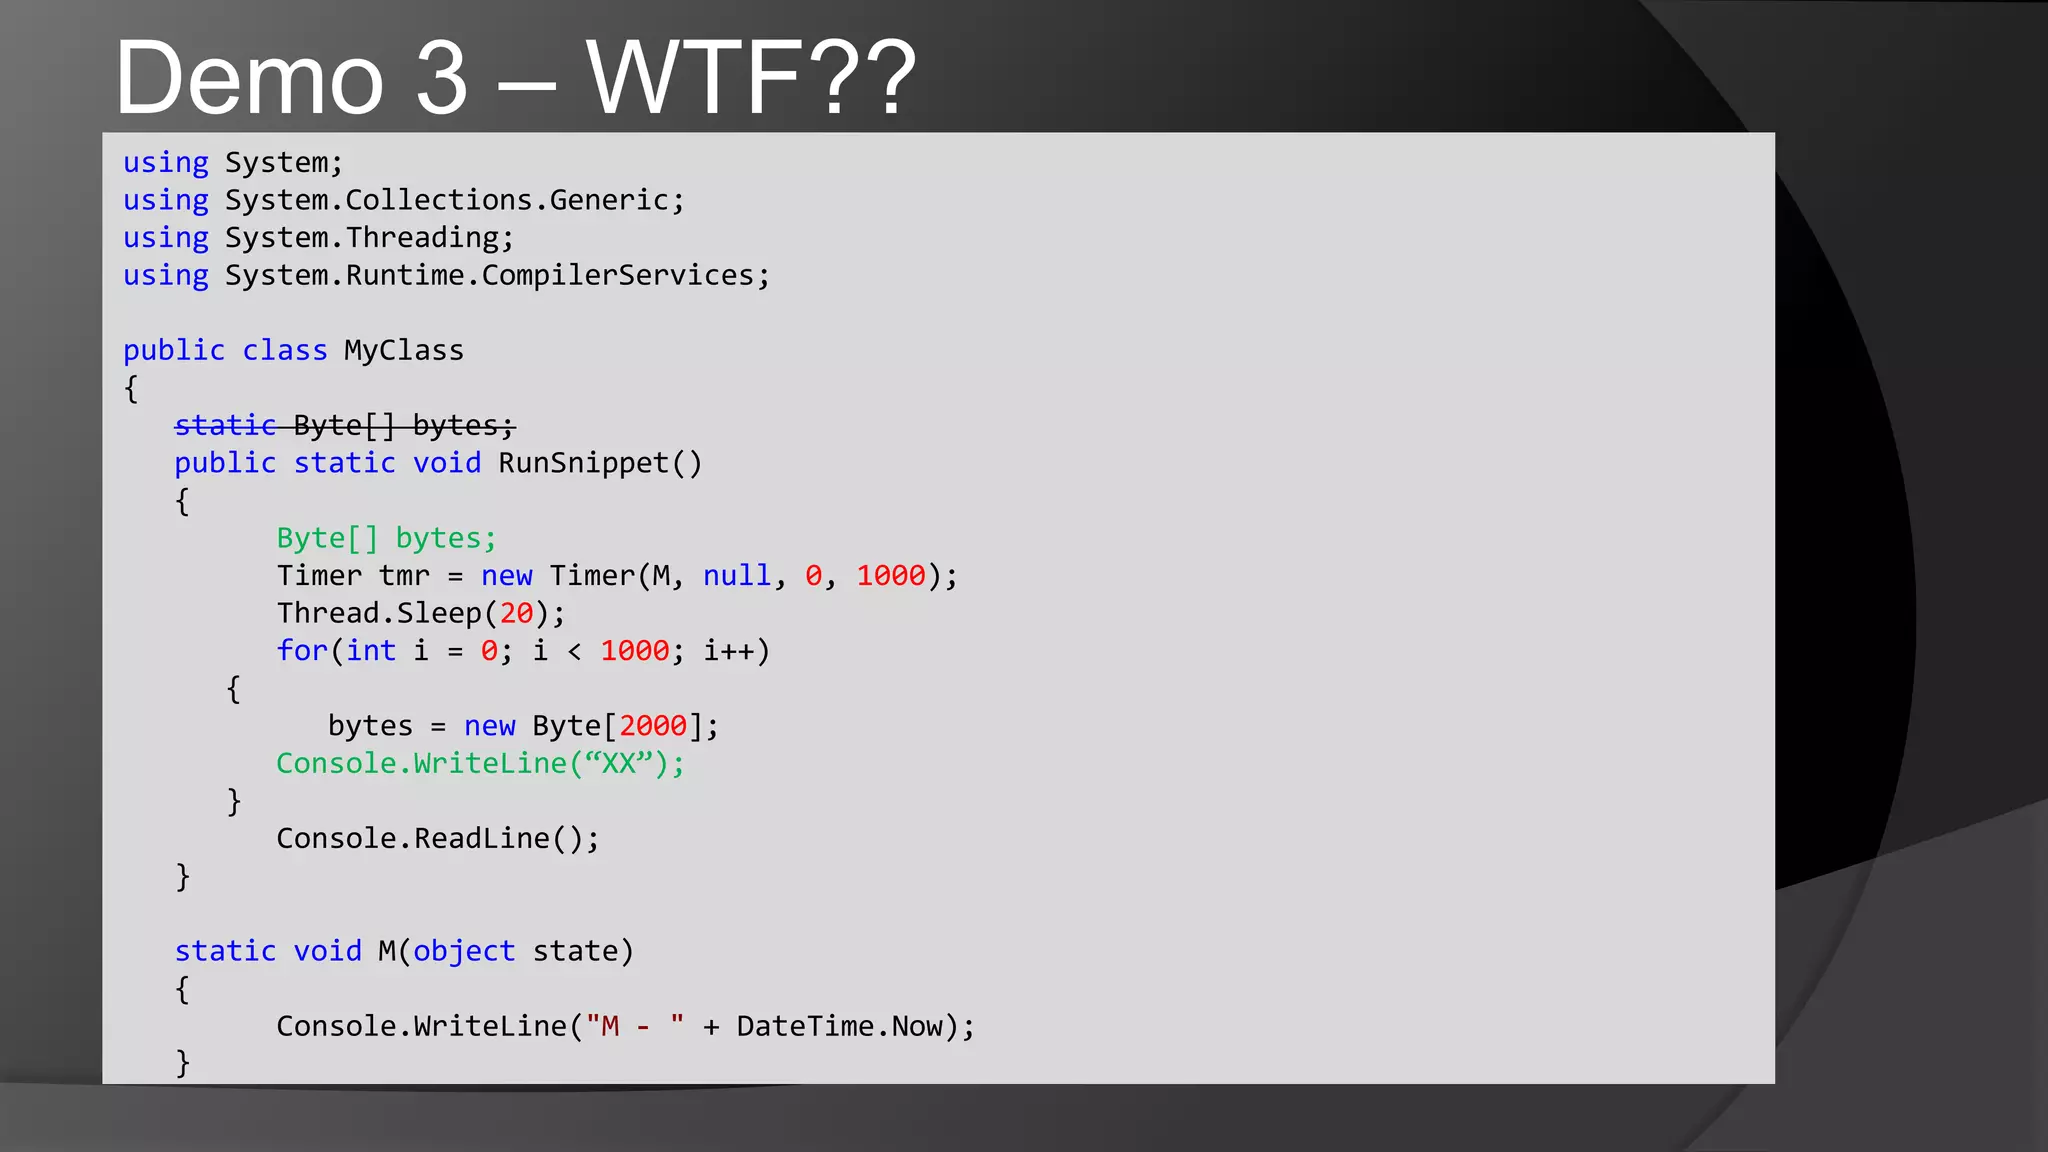The height and width of the screenshot is (1152, 2048).
Task: Click the 'for(int i = 0; i < 1000; i++)' line
Action: tap(523, 651)
